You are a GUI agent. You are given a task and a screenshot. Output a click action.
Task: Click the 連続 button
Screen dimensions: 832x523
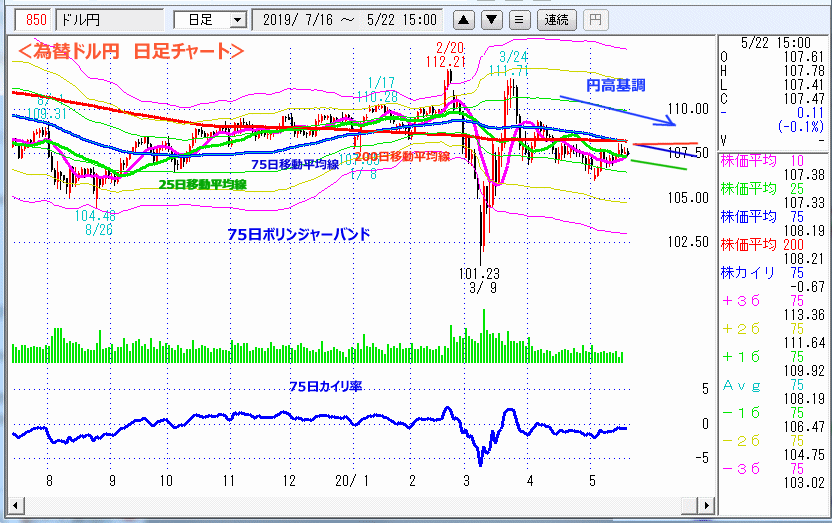click(x=555, y=19)
